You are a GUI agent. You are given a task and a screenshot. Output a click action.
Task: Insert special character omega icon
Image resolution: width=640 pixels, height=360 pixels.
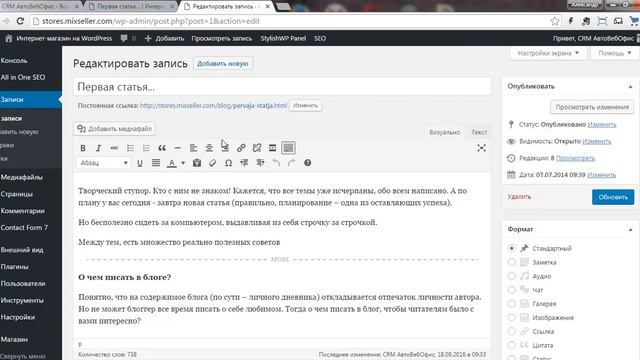click(x=229, y=163)
